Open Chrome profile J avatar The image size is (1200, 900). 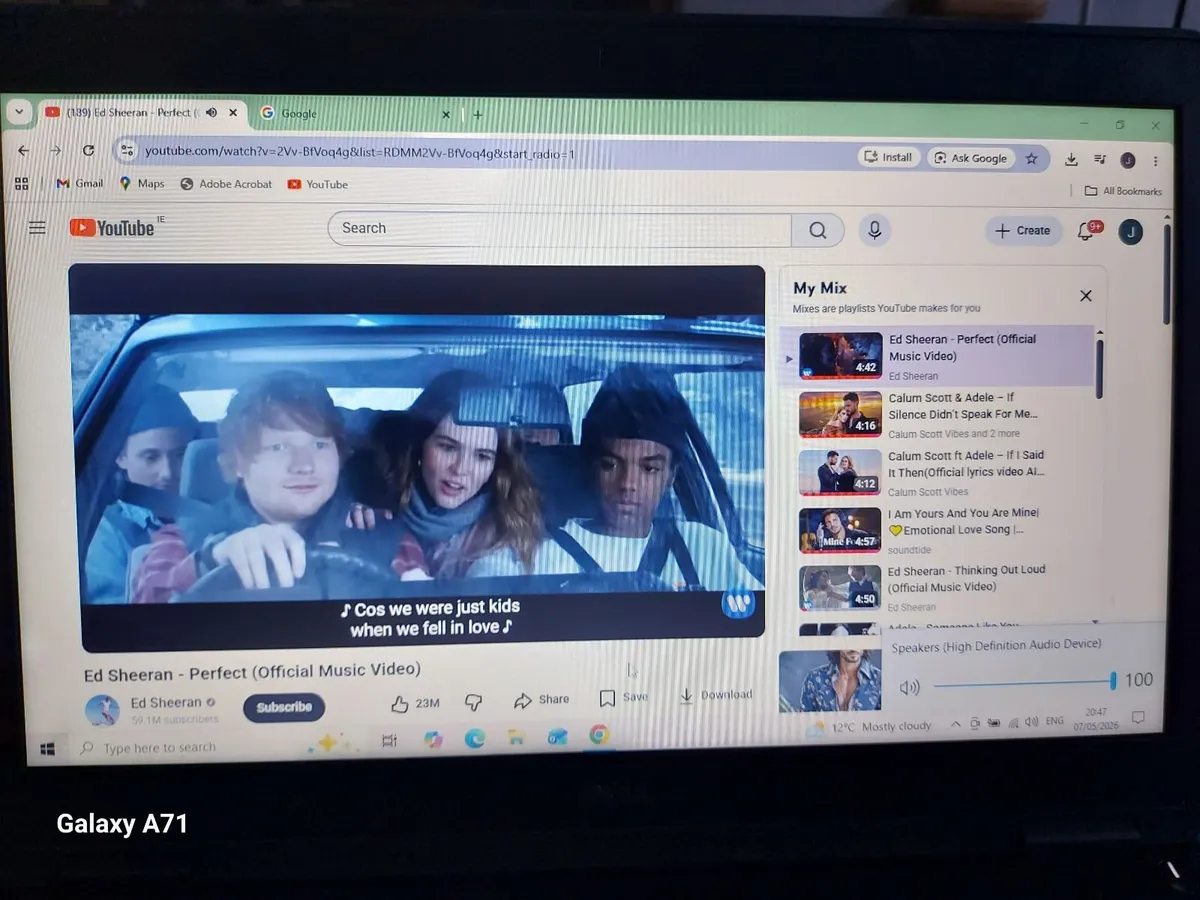1128,160
